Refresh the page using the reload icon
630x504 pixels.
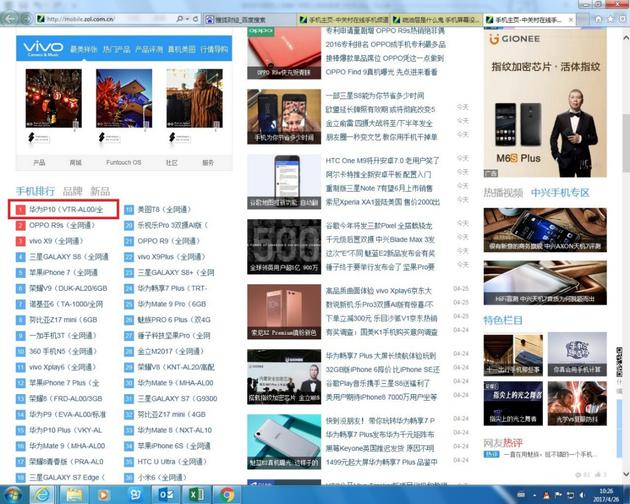point(196,19)
